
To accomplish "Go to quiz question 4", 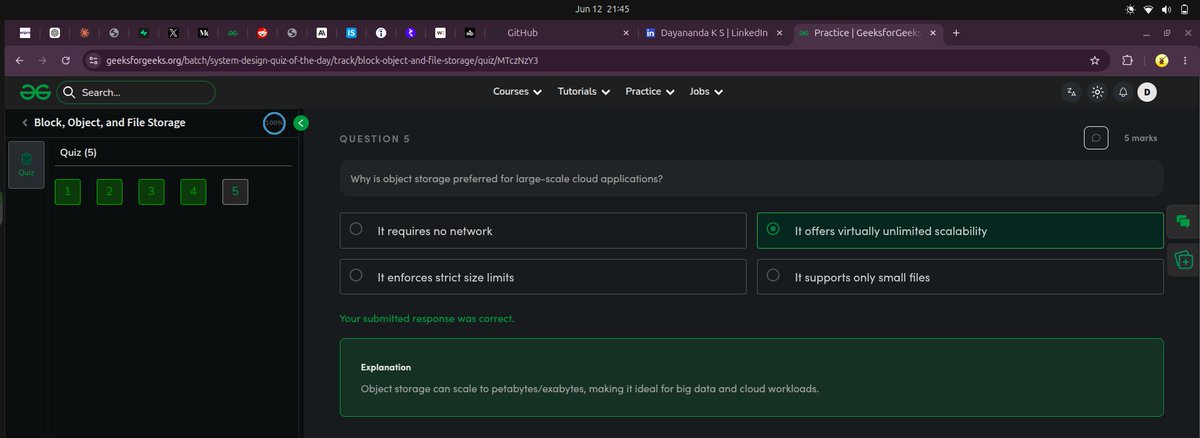I will coord(193,192).
